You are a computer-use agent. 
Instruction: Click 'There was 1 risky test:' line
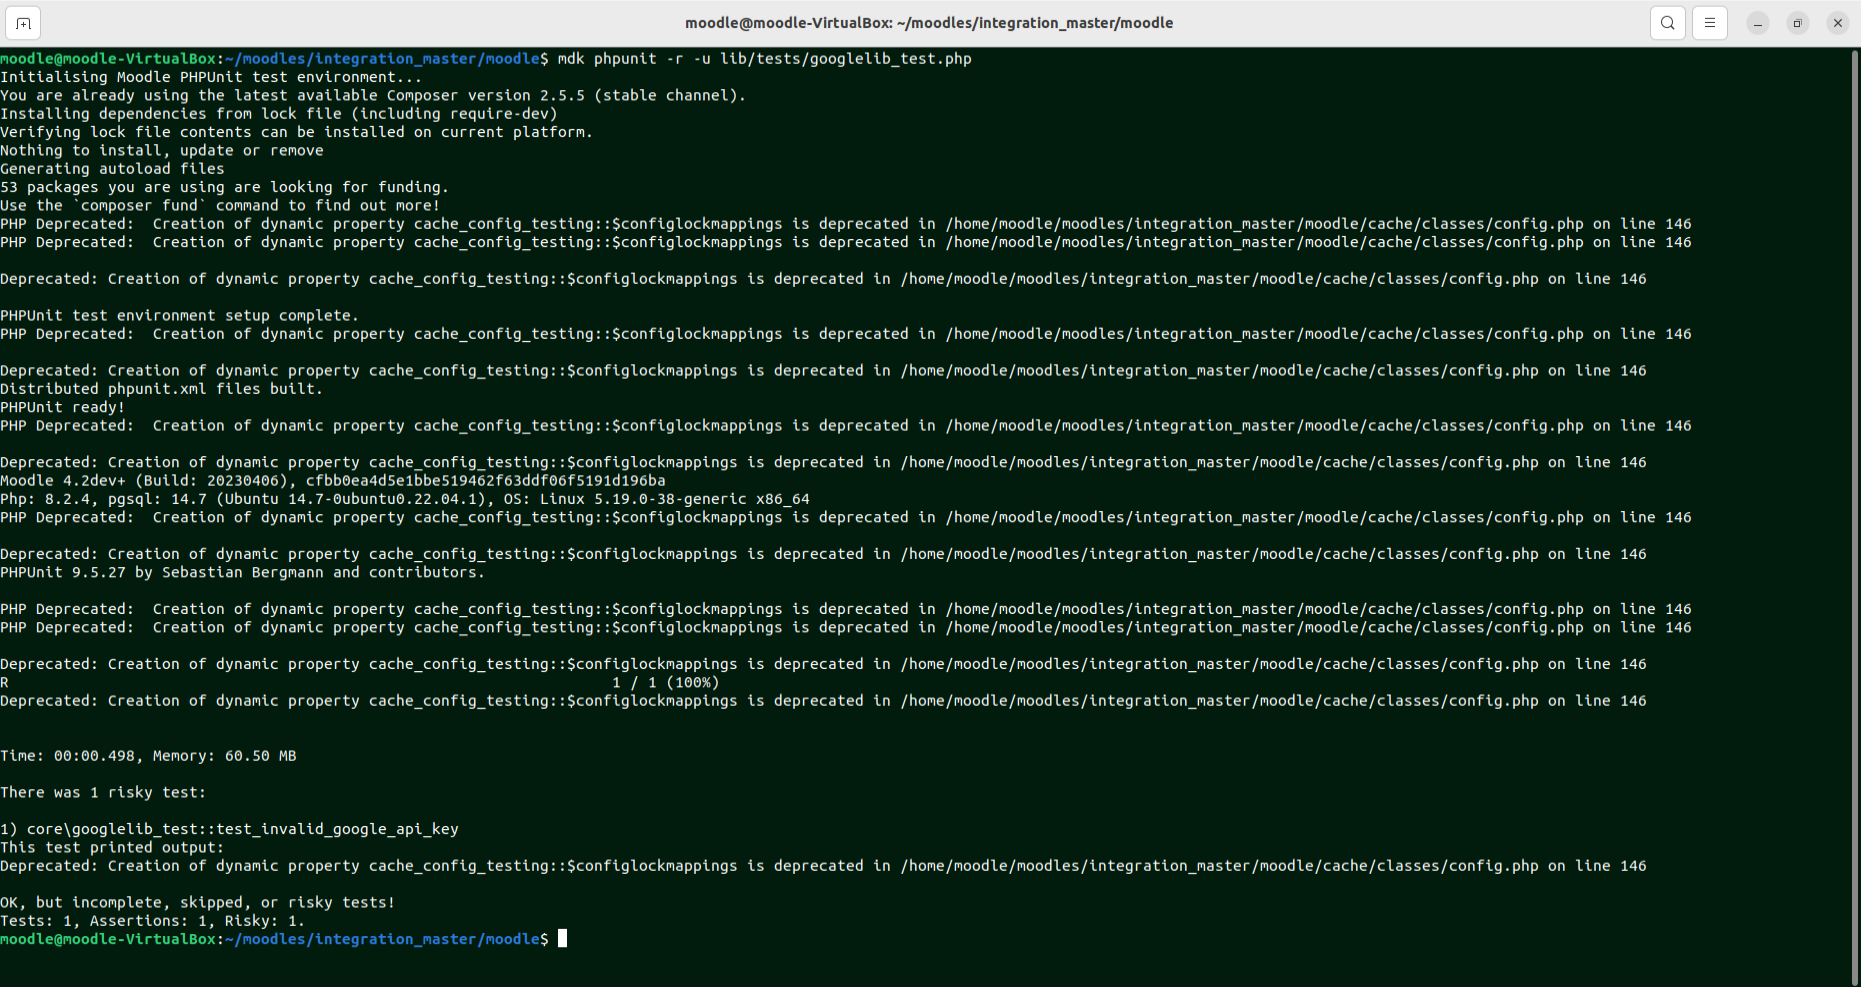click(x=103, y=793)
